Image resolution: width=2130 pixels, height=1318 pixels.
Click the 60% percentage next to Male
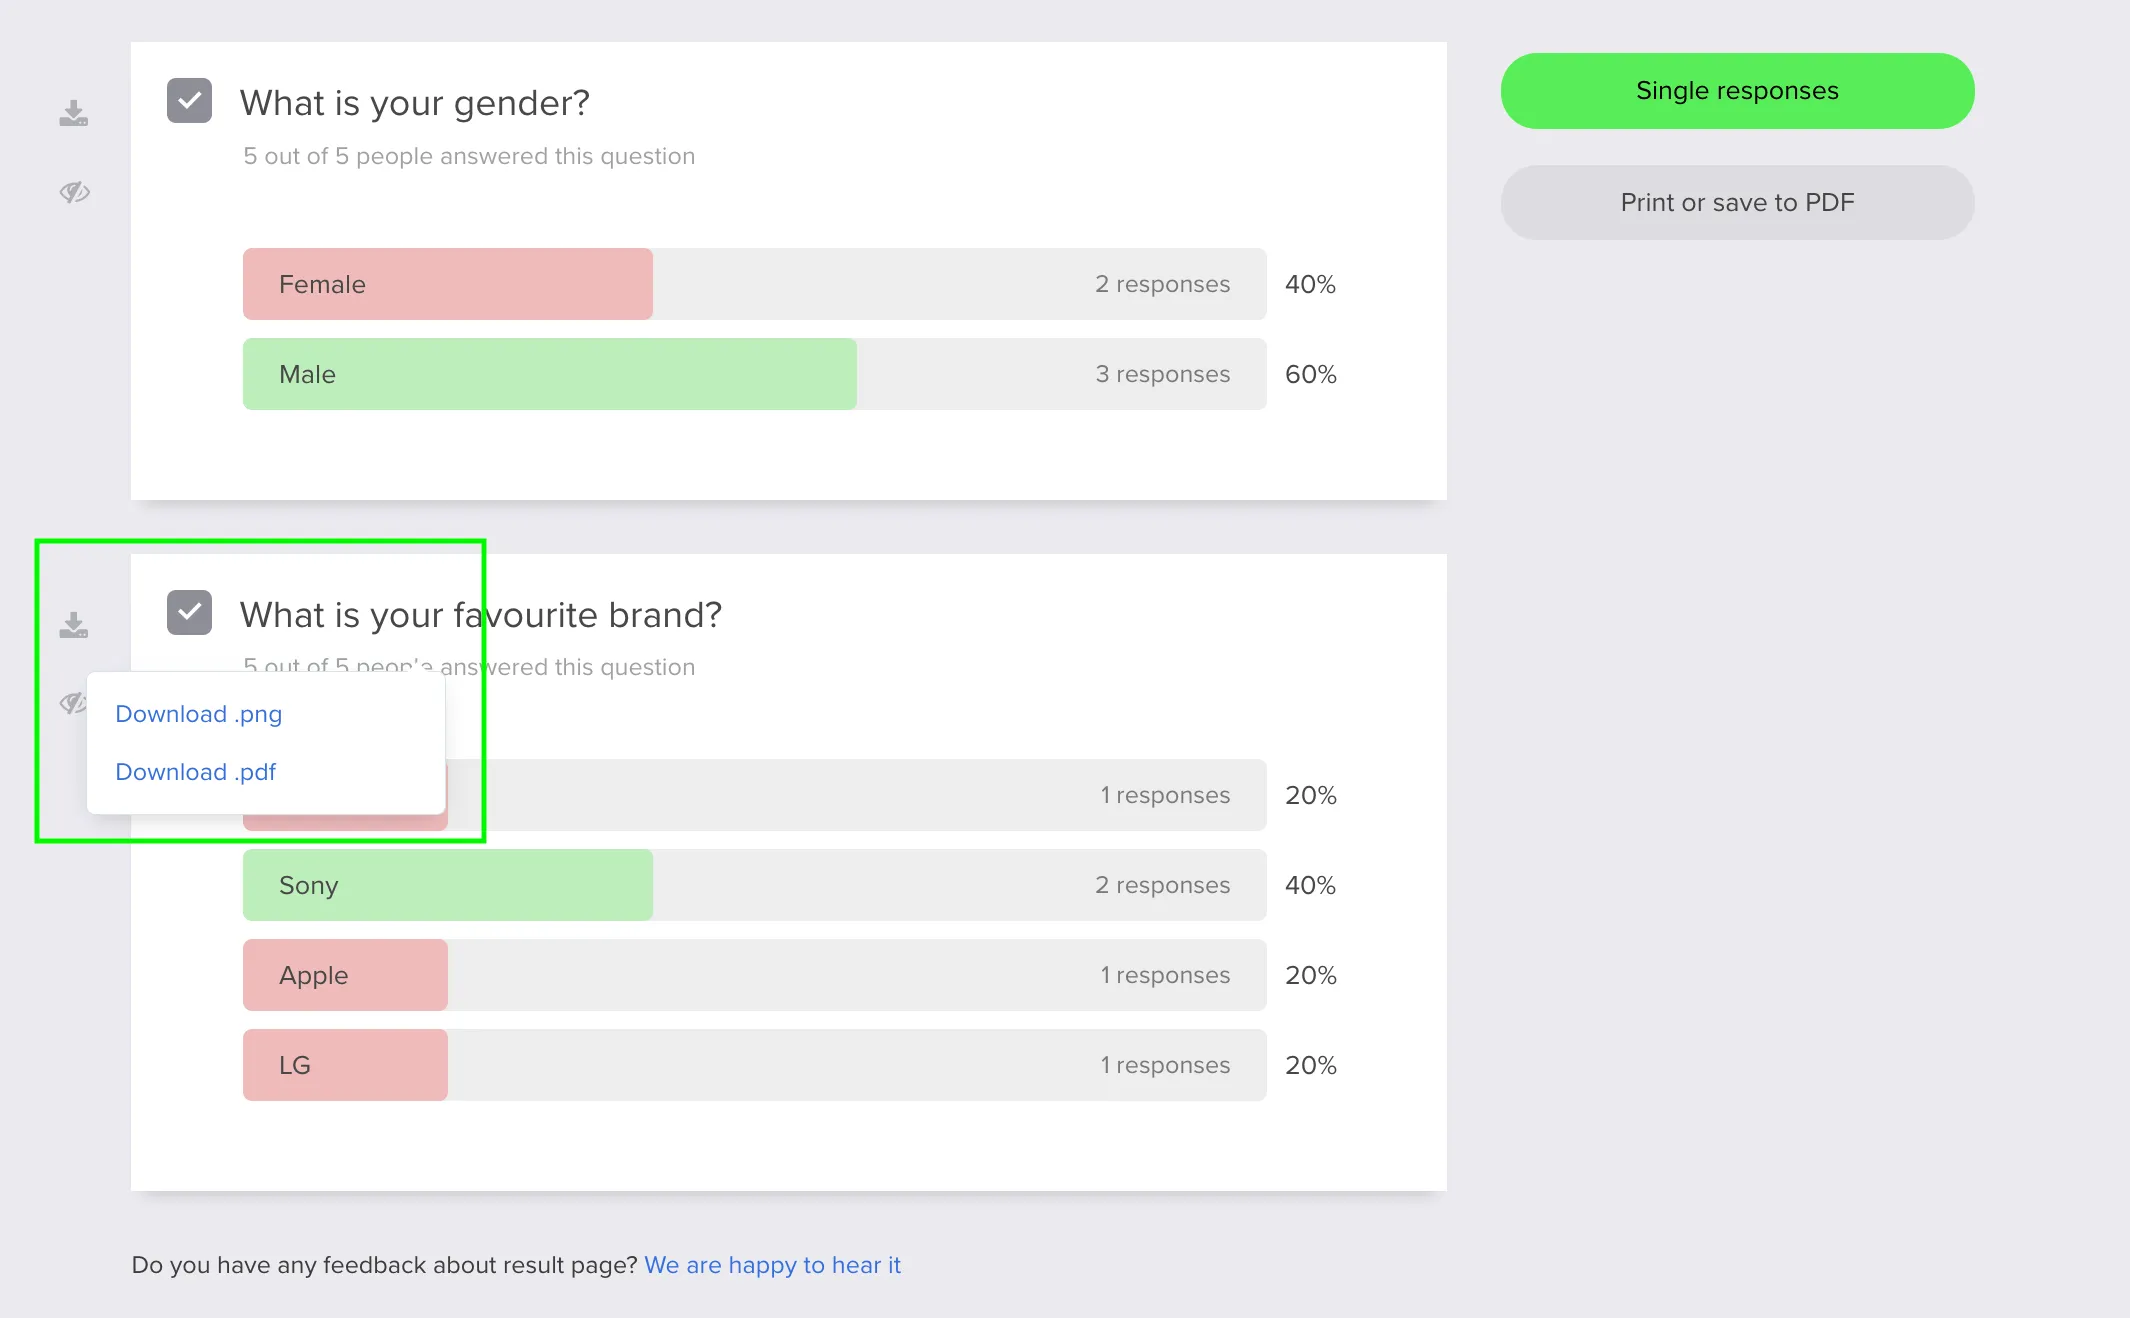click(1310, 374)
